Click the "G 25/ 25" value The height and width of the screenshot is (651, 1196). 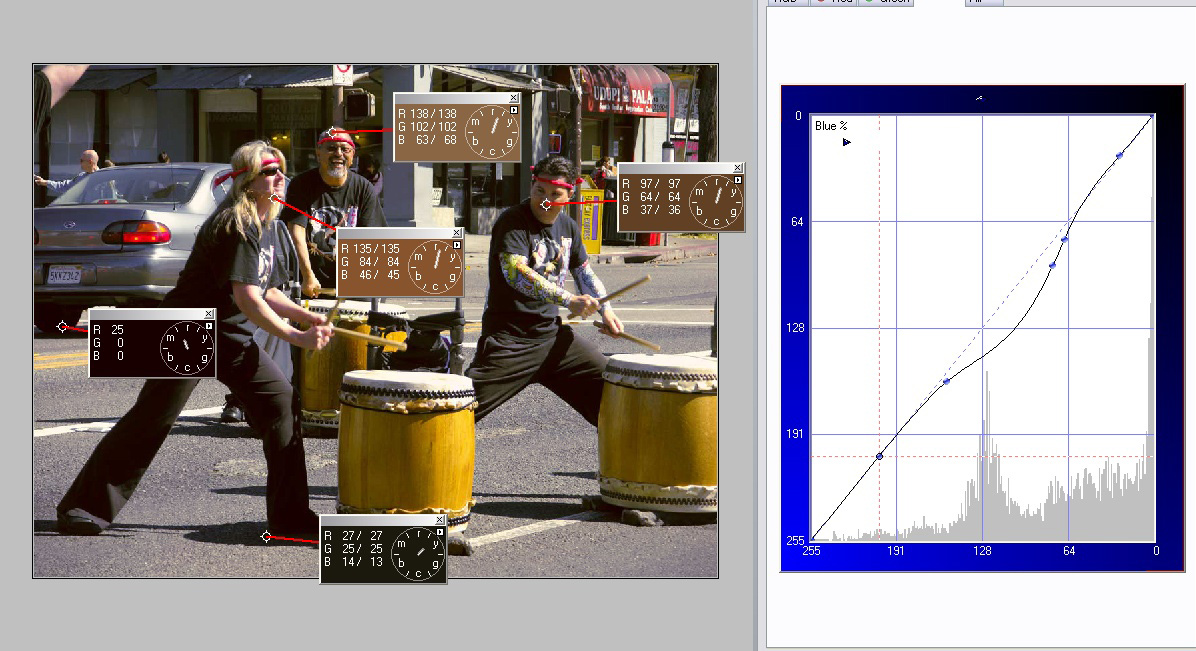coord(353,549)
